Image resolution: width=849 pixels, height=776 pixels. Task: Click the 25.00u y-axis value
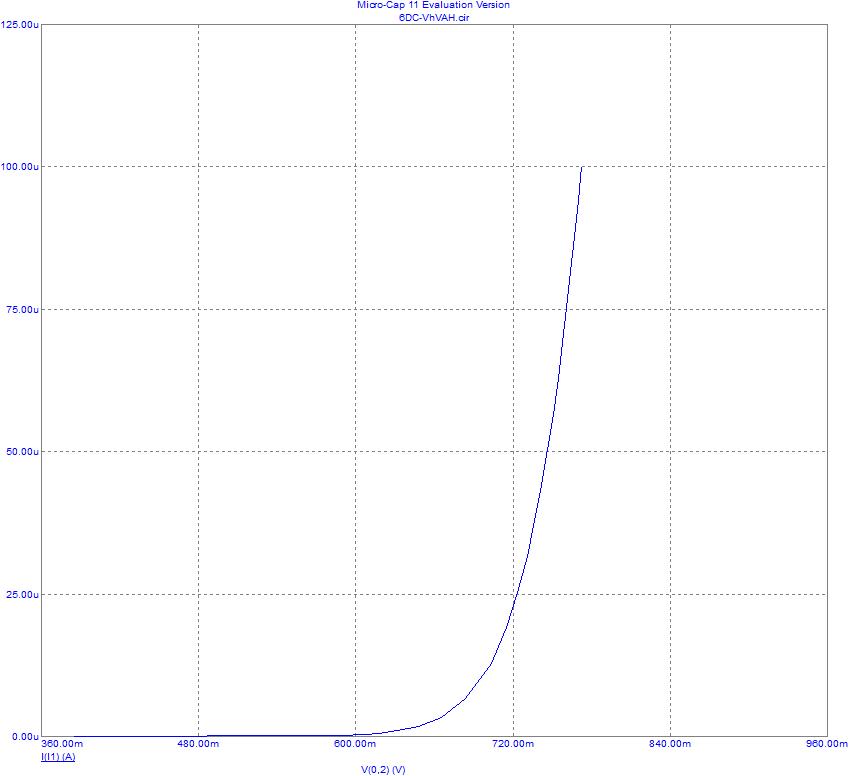point(22,595)
